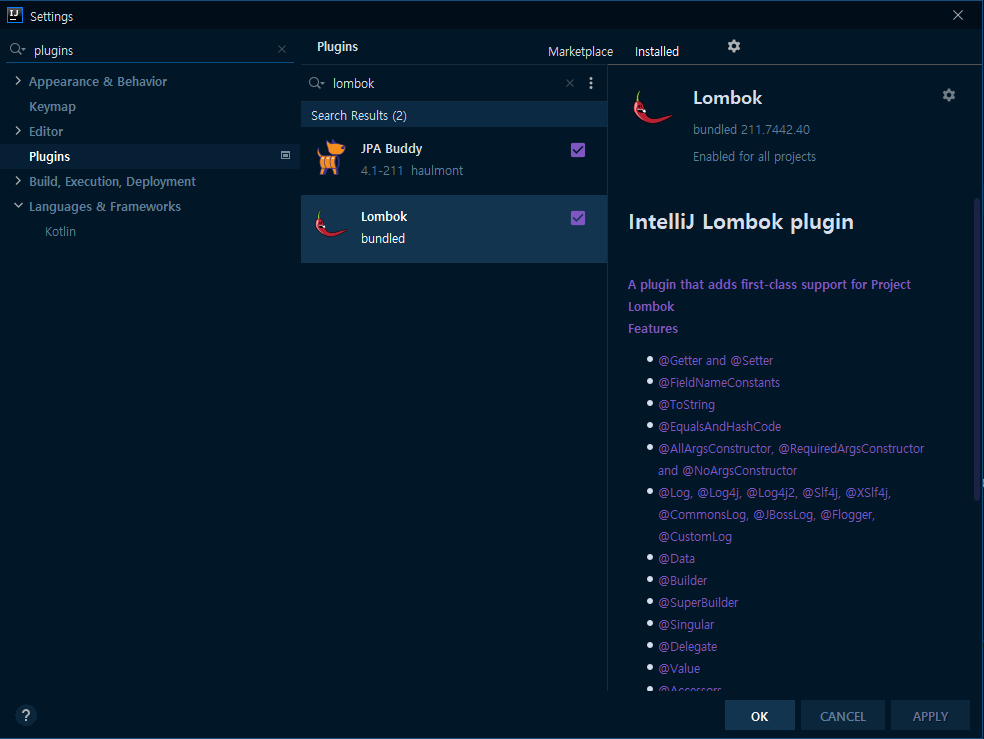
Task: Click '@Builder' feature item
Action: click(682, 580)
